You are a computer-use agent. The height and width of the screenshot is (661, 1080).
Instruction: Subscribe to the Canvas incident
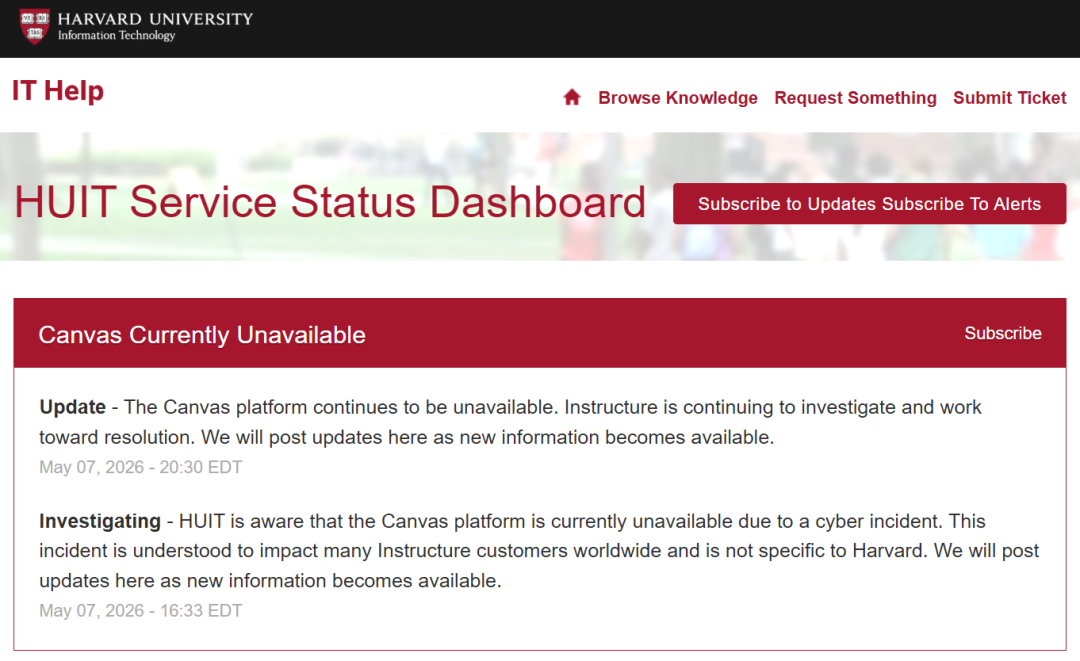click(x=1003, y=333)
